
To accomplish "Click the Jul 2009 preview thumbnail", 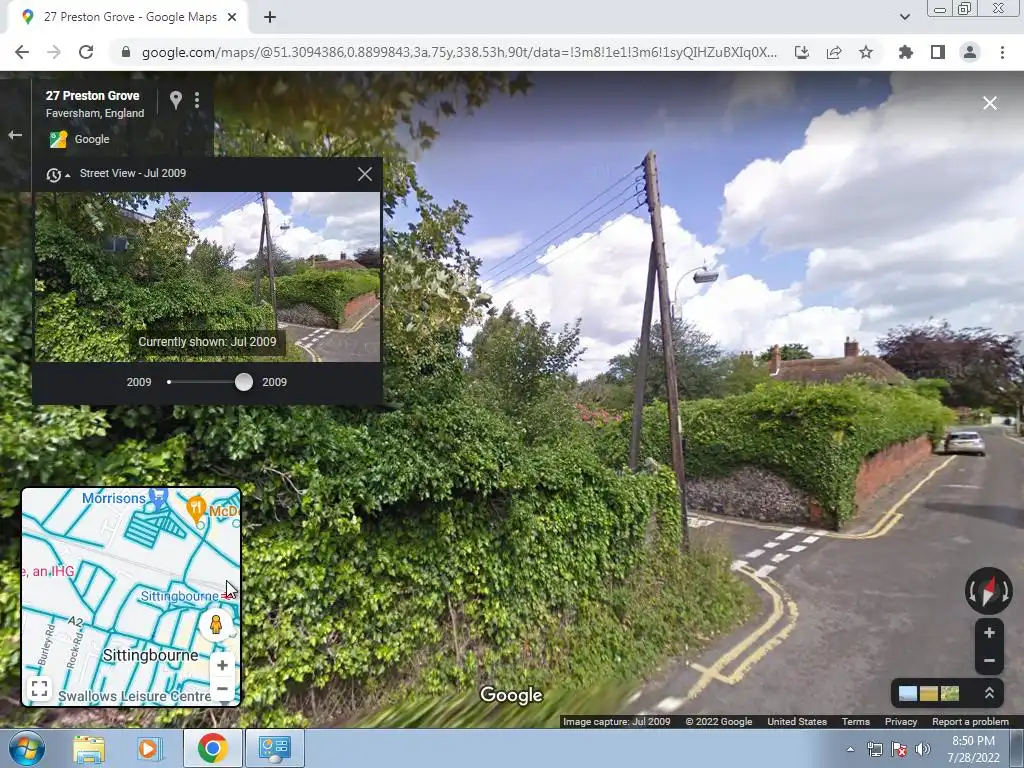I will pos(207,276).
